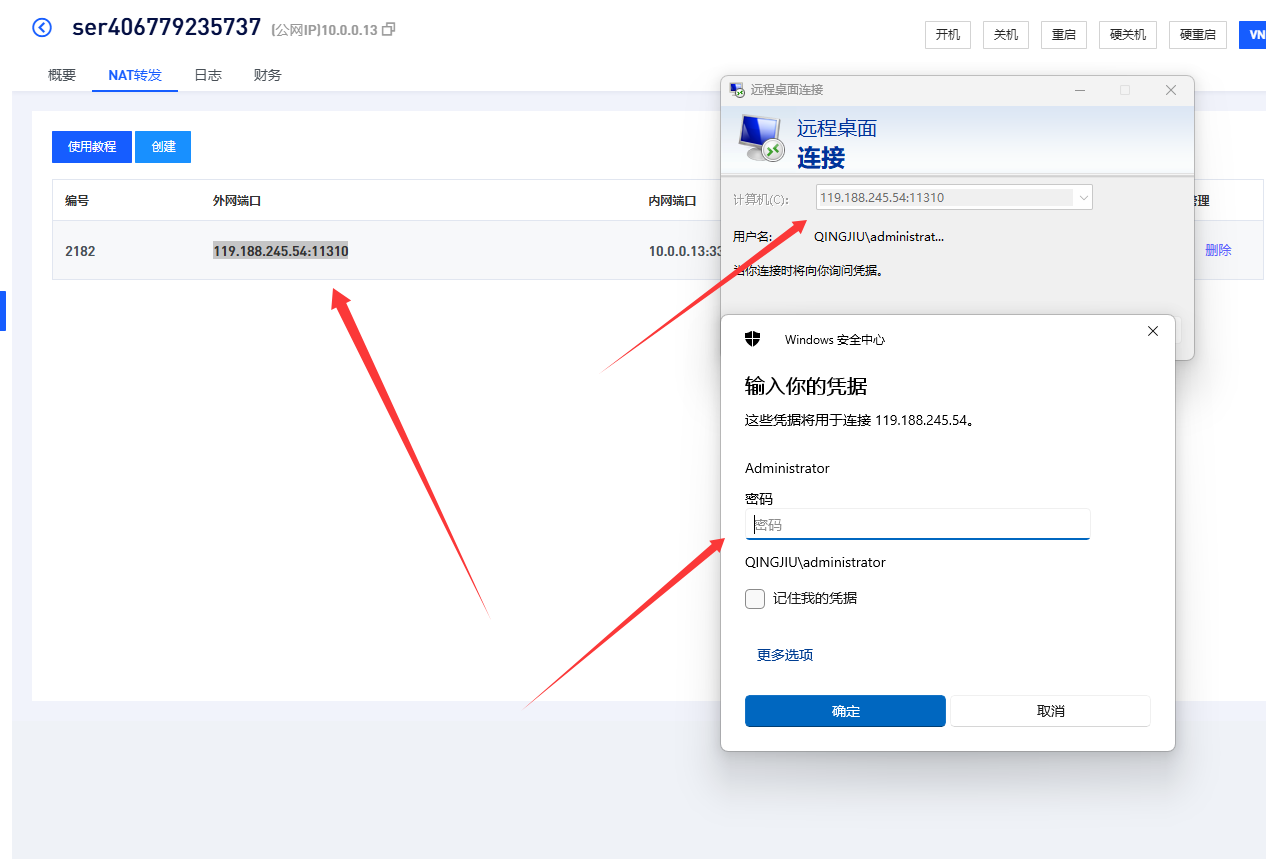Open the 日志 tab
Viewport: 1266px width, 859px height.
click(208, 75)
